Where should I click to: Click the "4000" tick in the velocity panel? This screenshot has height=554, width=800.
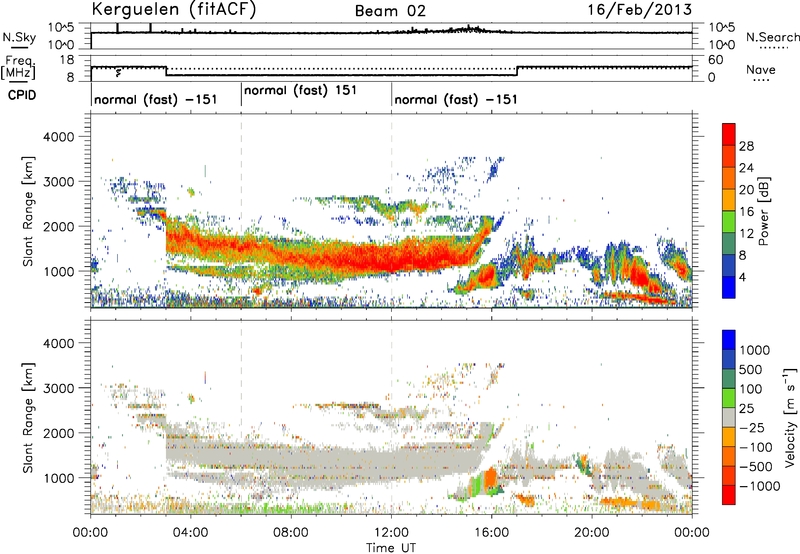(58, 343)
